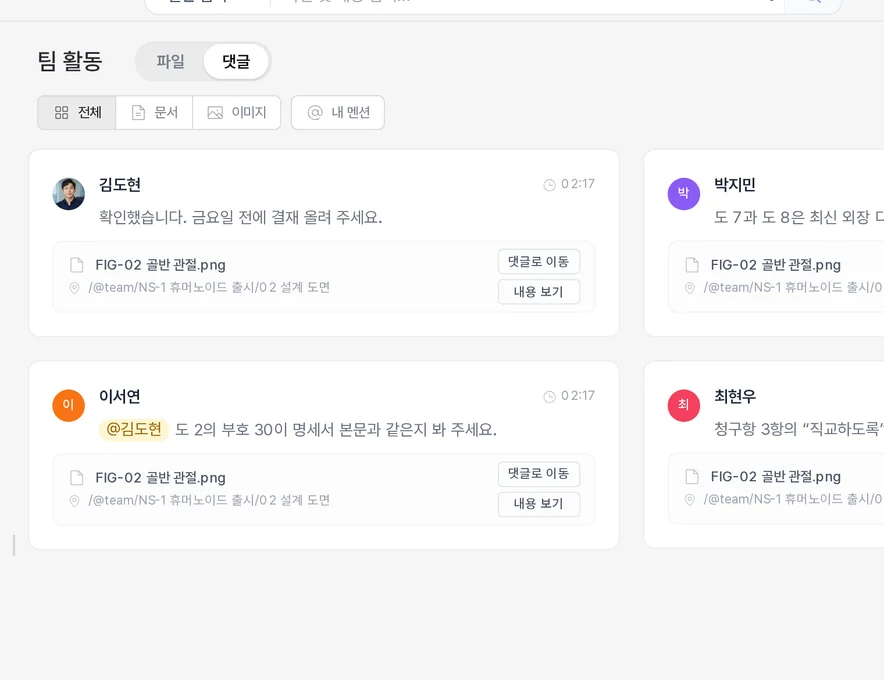This screenshot has width=884, height=680.
Task: Click 댓글로 이동 on 이서연's card
Action: pos(538,474)
